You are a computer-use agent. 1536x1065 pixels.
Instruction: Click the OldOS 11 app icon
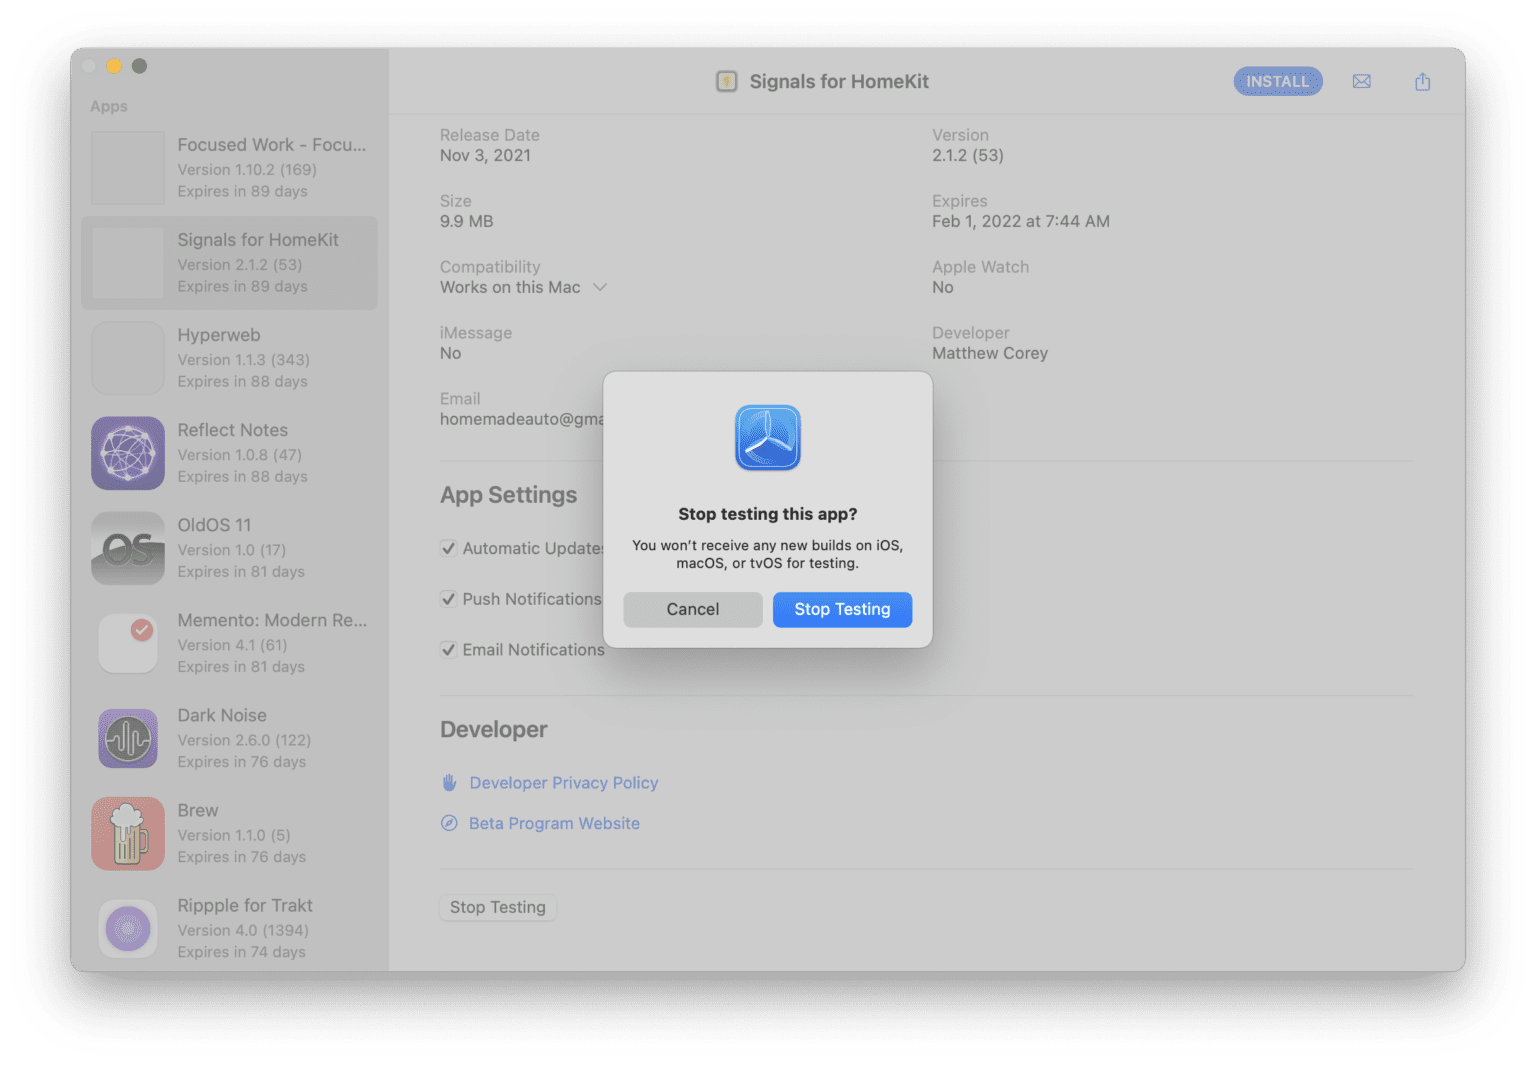click(127, 548)
